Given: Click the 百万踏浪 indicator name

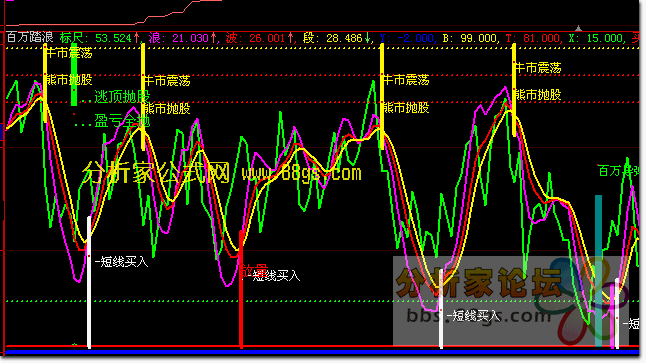Looking at the screenshot, I should 30,37.
